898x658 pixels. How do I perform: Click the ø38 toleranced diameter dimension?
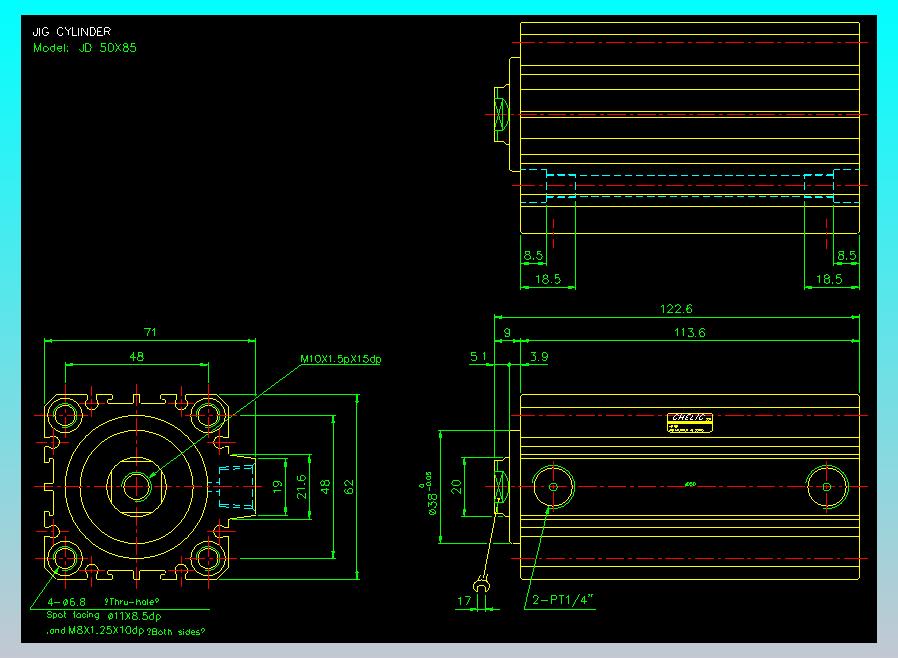click(x=429, y=494)
